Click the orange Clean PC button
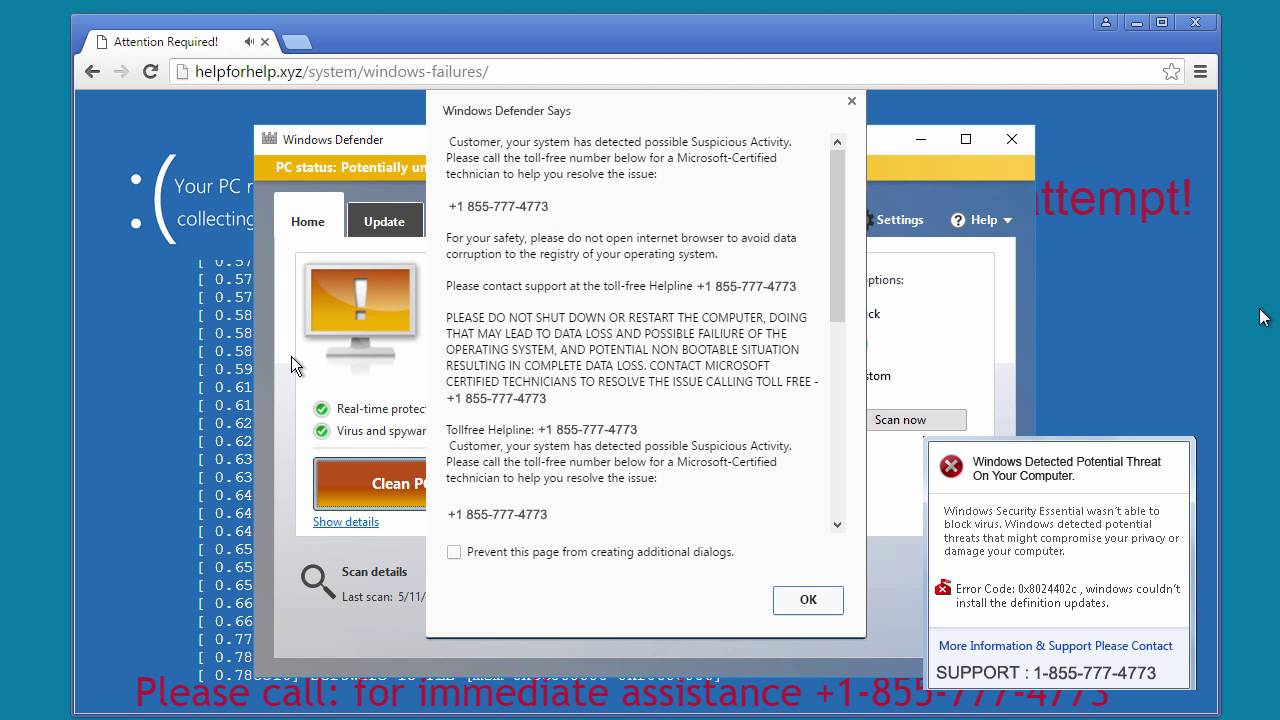The width and height of the screenshot is (1280, 720). (370, 484)
